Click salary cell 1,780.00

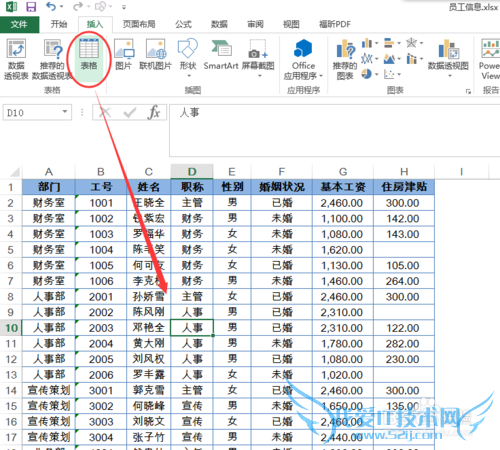tap(343, 344)
